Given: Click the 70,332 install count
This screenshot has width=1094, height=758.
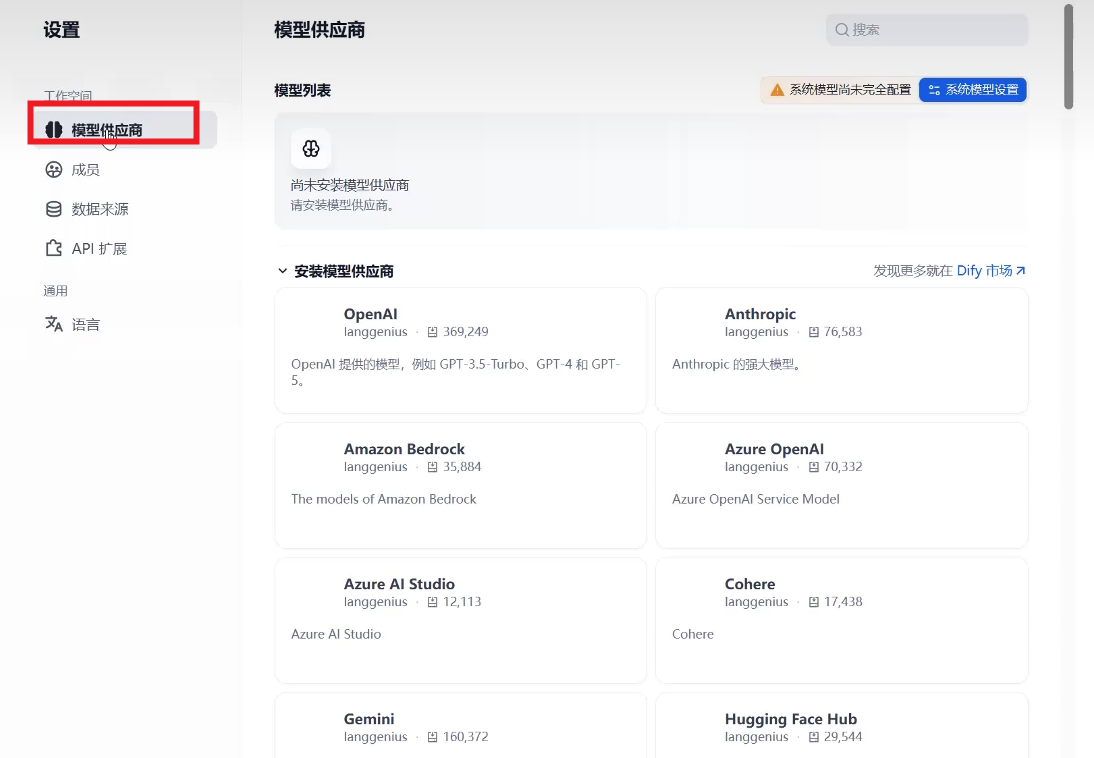Looking at the screenshot, I should coord(843,467).
